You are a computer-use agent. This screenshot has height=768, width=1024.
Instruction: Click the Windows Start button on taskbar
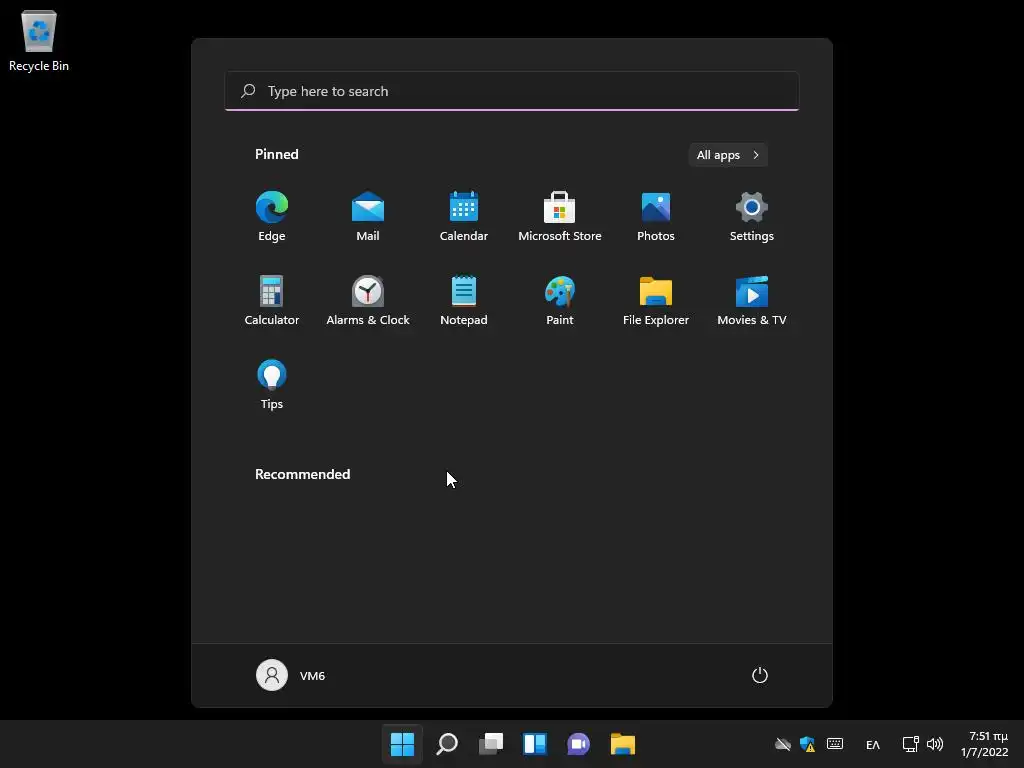coord(402,744)
